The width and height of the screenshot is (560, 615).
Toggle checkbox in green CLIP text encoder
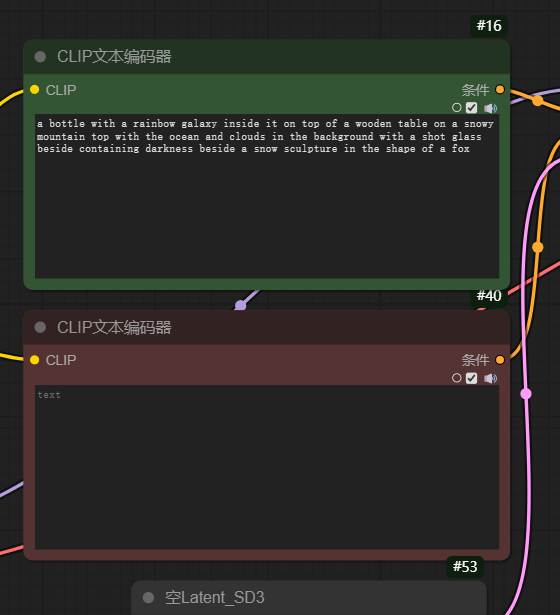point(471,108)
